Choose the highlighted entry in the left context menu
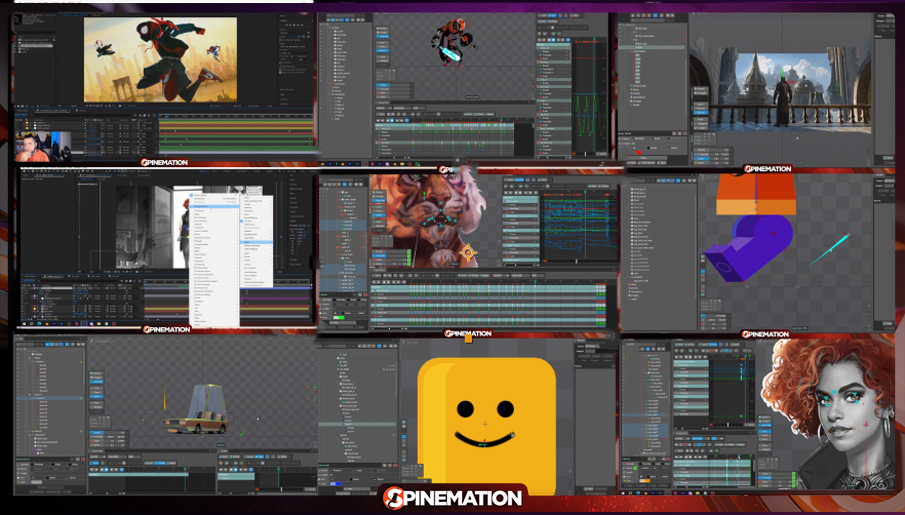The image size is (905, 515). click(214, 206)
